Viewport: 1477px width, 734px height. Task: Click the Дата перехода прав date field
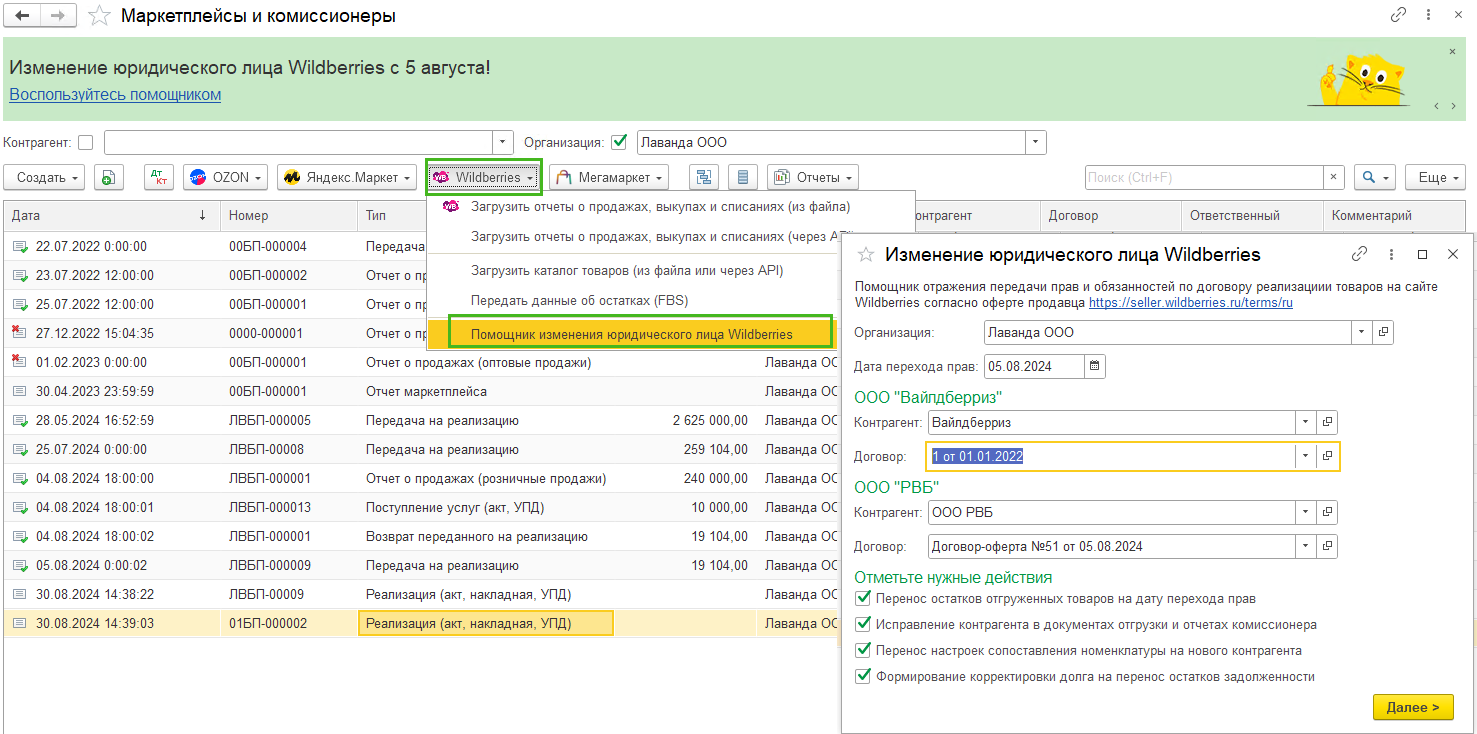tap(1034, 366)
